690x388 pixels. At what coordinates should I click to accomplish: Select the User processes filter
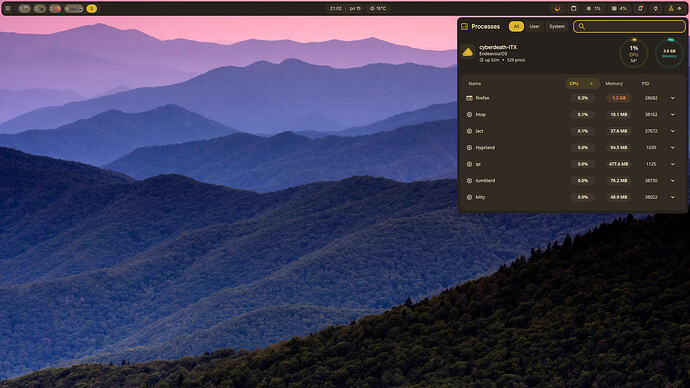(534, 26)
